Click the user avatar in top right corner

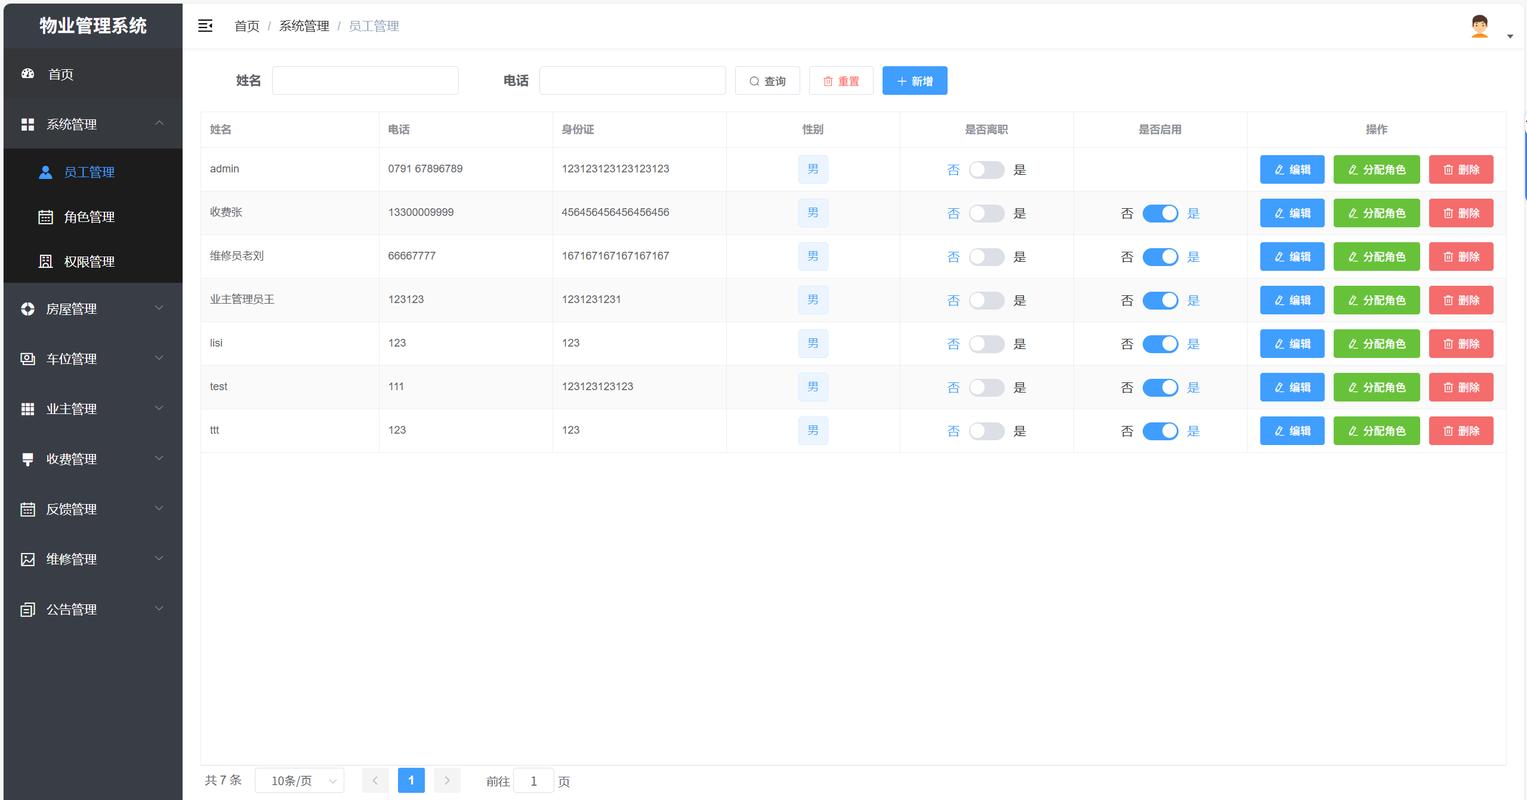coord(1479,25)
